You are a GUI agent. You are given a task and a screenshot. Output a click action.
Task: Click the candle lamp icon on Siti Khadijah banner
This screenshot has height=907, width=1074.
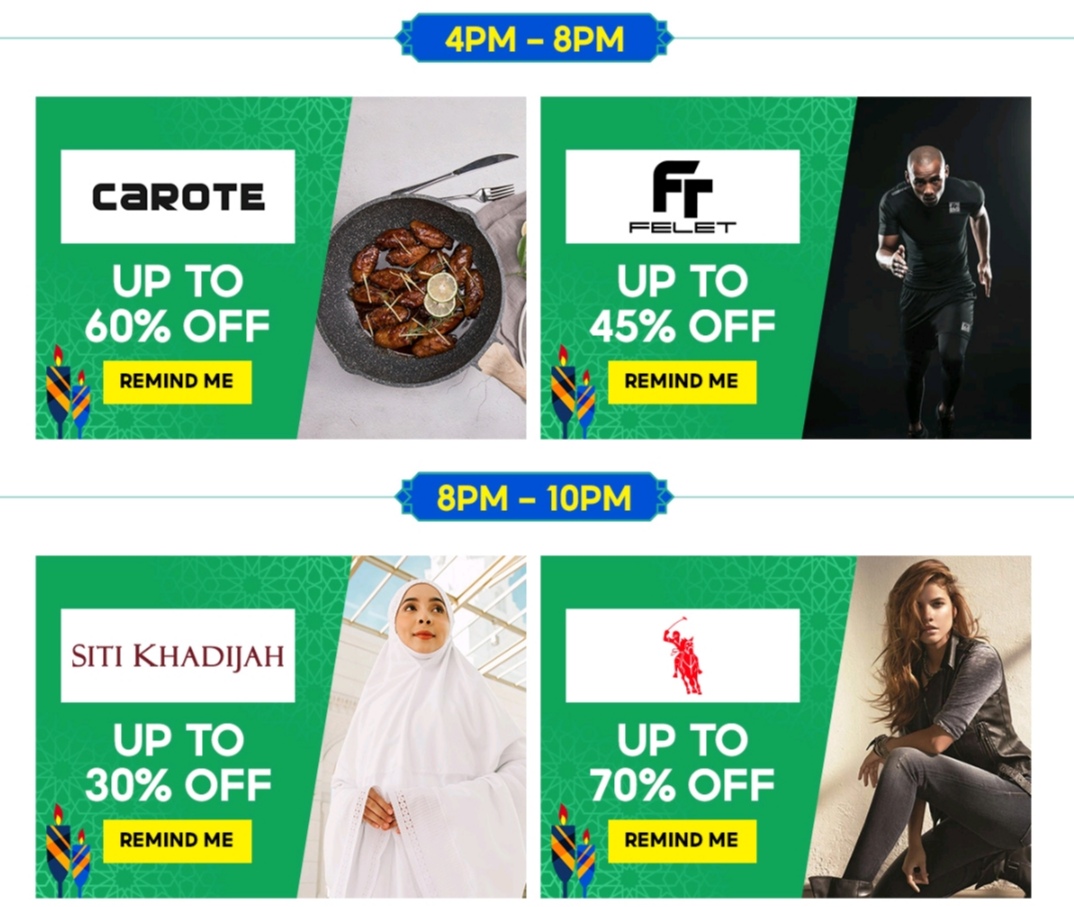68,851
